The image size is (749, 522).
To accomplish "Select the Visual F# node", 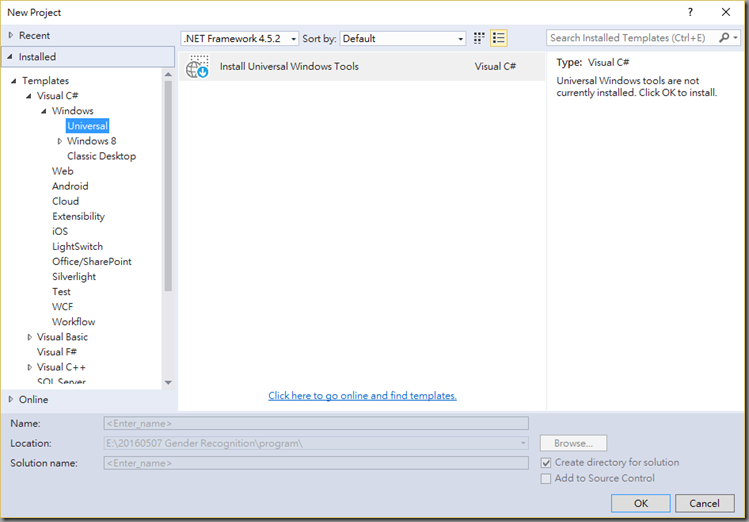I will (56, 352).
